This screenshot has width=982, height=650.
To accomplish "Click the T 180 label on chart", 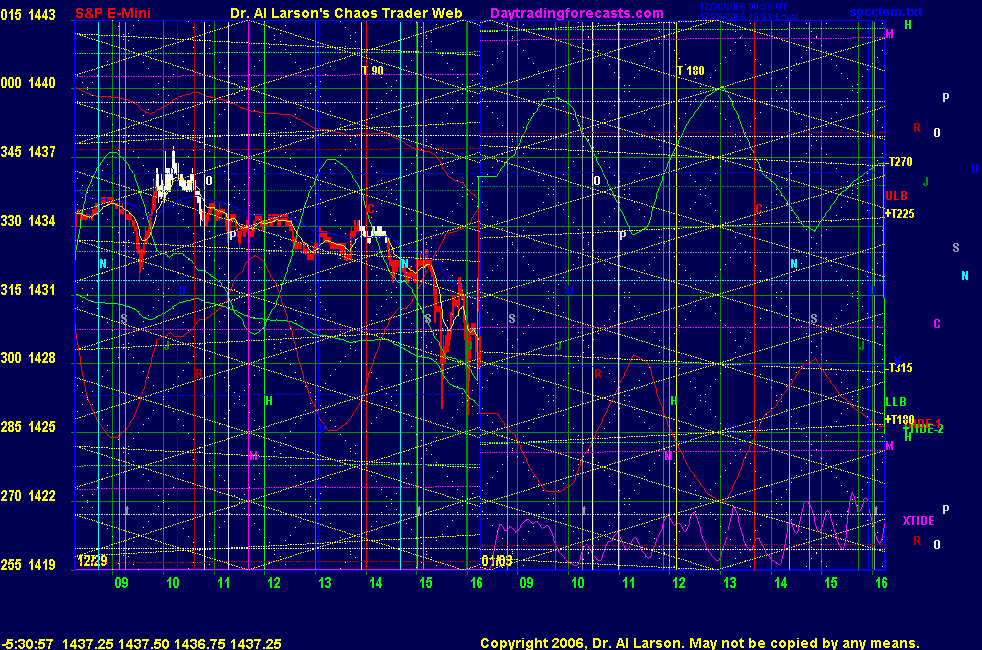I will [x=691, y=71].
